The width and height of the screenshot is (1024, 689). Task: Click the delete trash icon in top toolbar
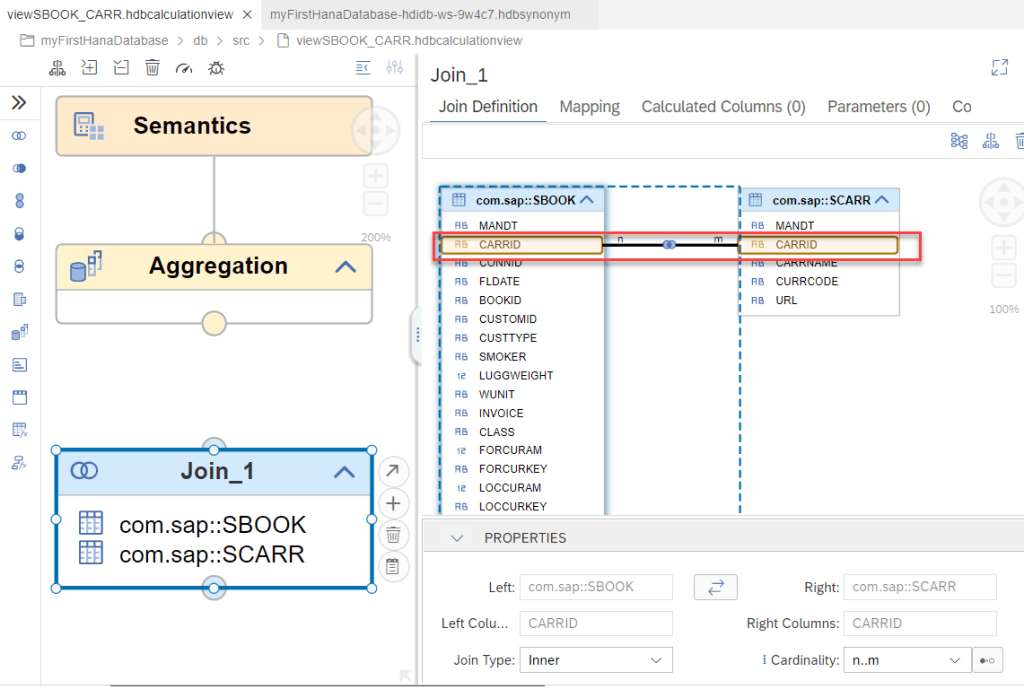point(152,67)
